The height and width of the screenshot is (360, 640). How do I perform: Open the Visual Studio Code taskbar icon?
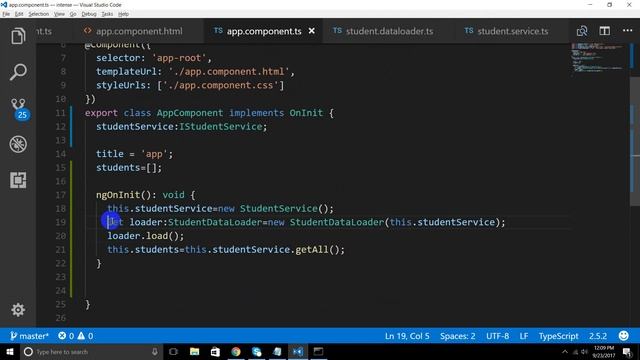pos(298,352)
